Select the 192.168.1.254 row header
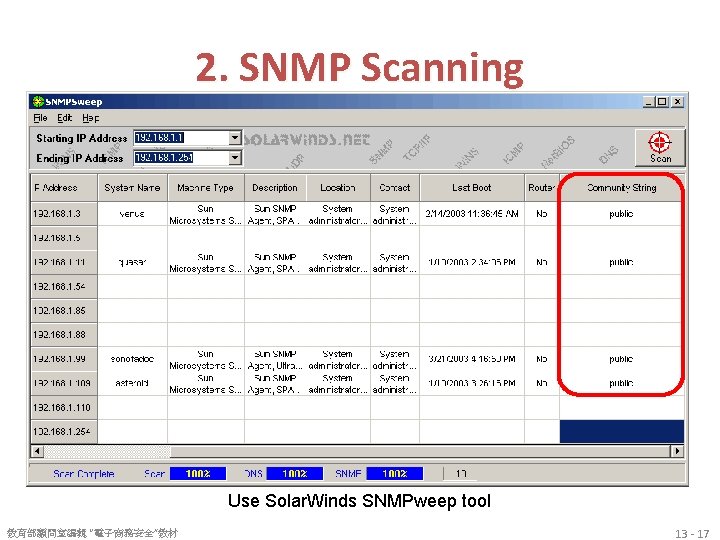This screenshot has width=720, height=540. pyautogui.click(x=64, y=432)
